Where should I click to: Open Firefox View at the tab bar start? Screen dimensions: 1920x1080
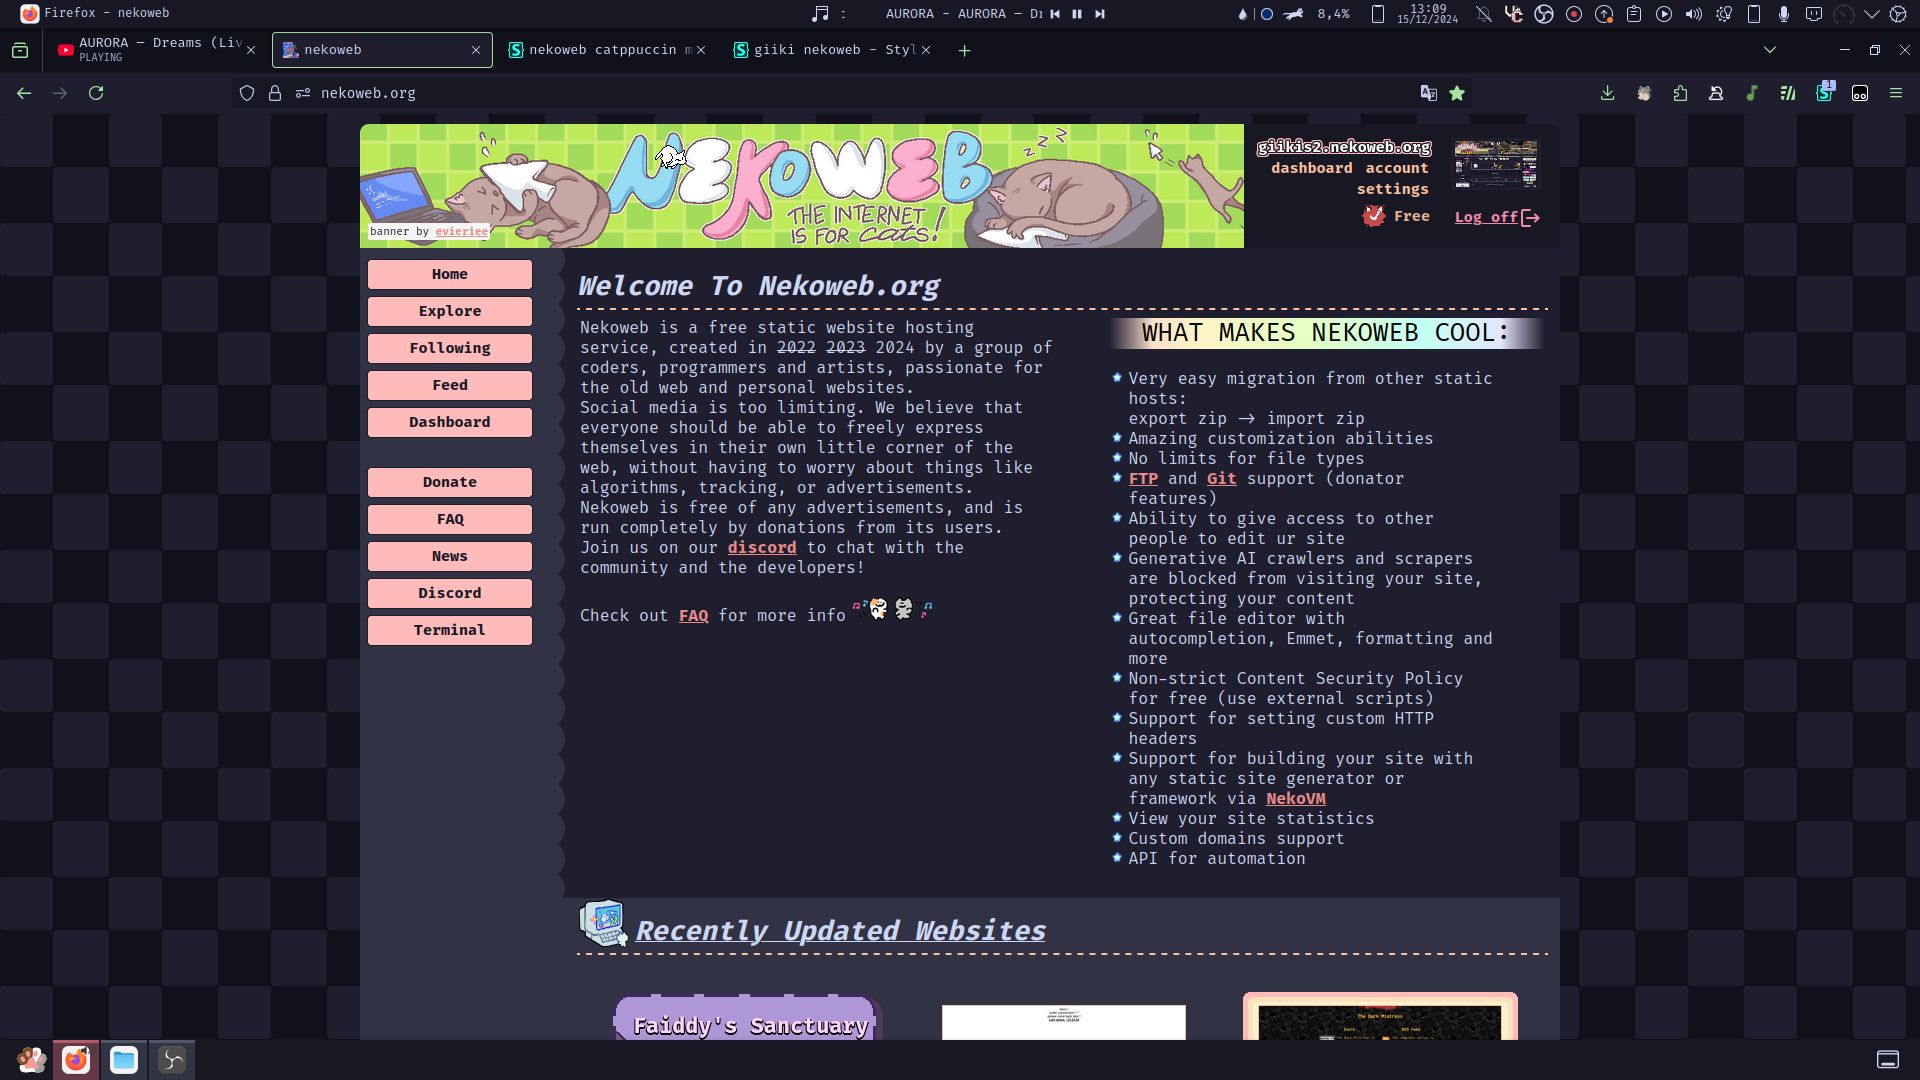click(20, 50)
